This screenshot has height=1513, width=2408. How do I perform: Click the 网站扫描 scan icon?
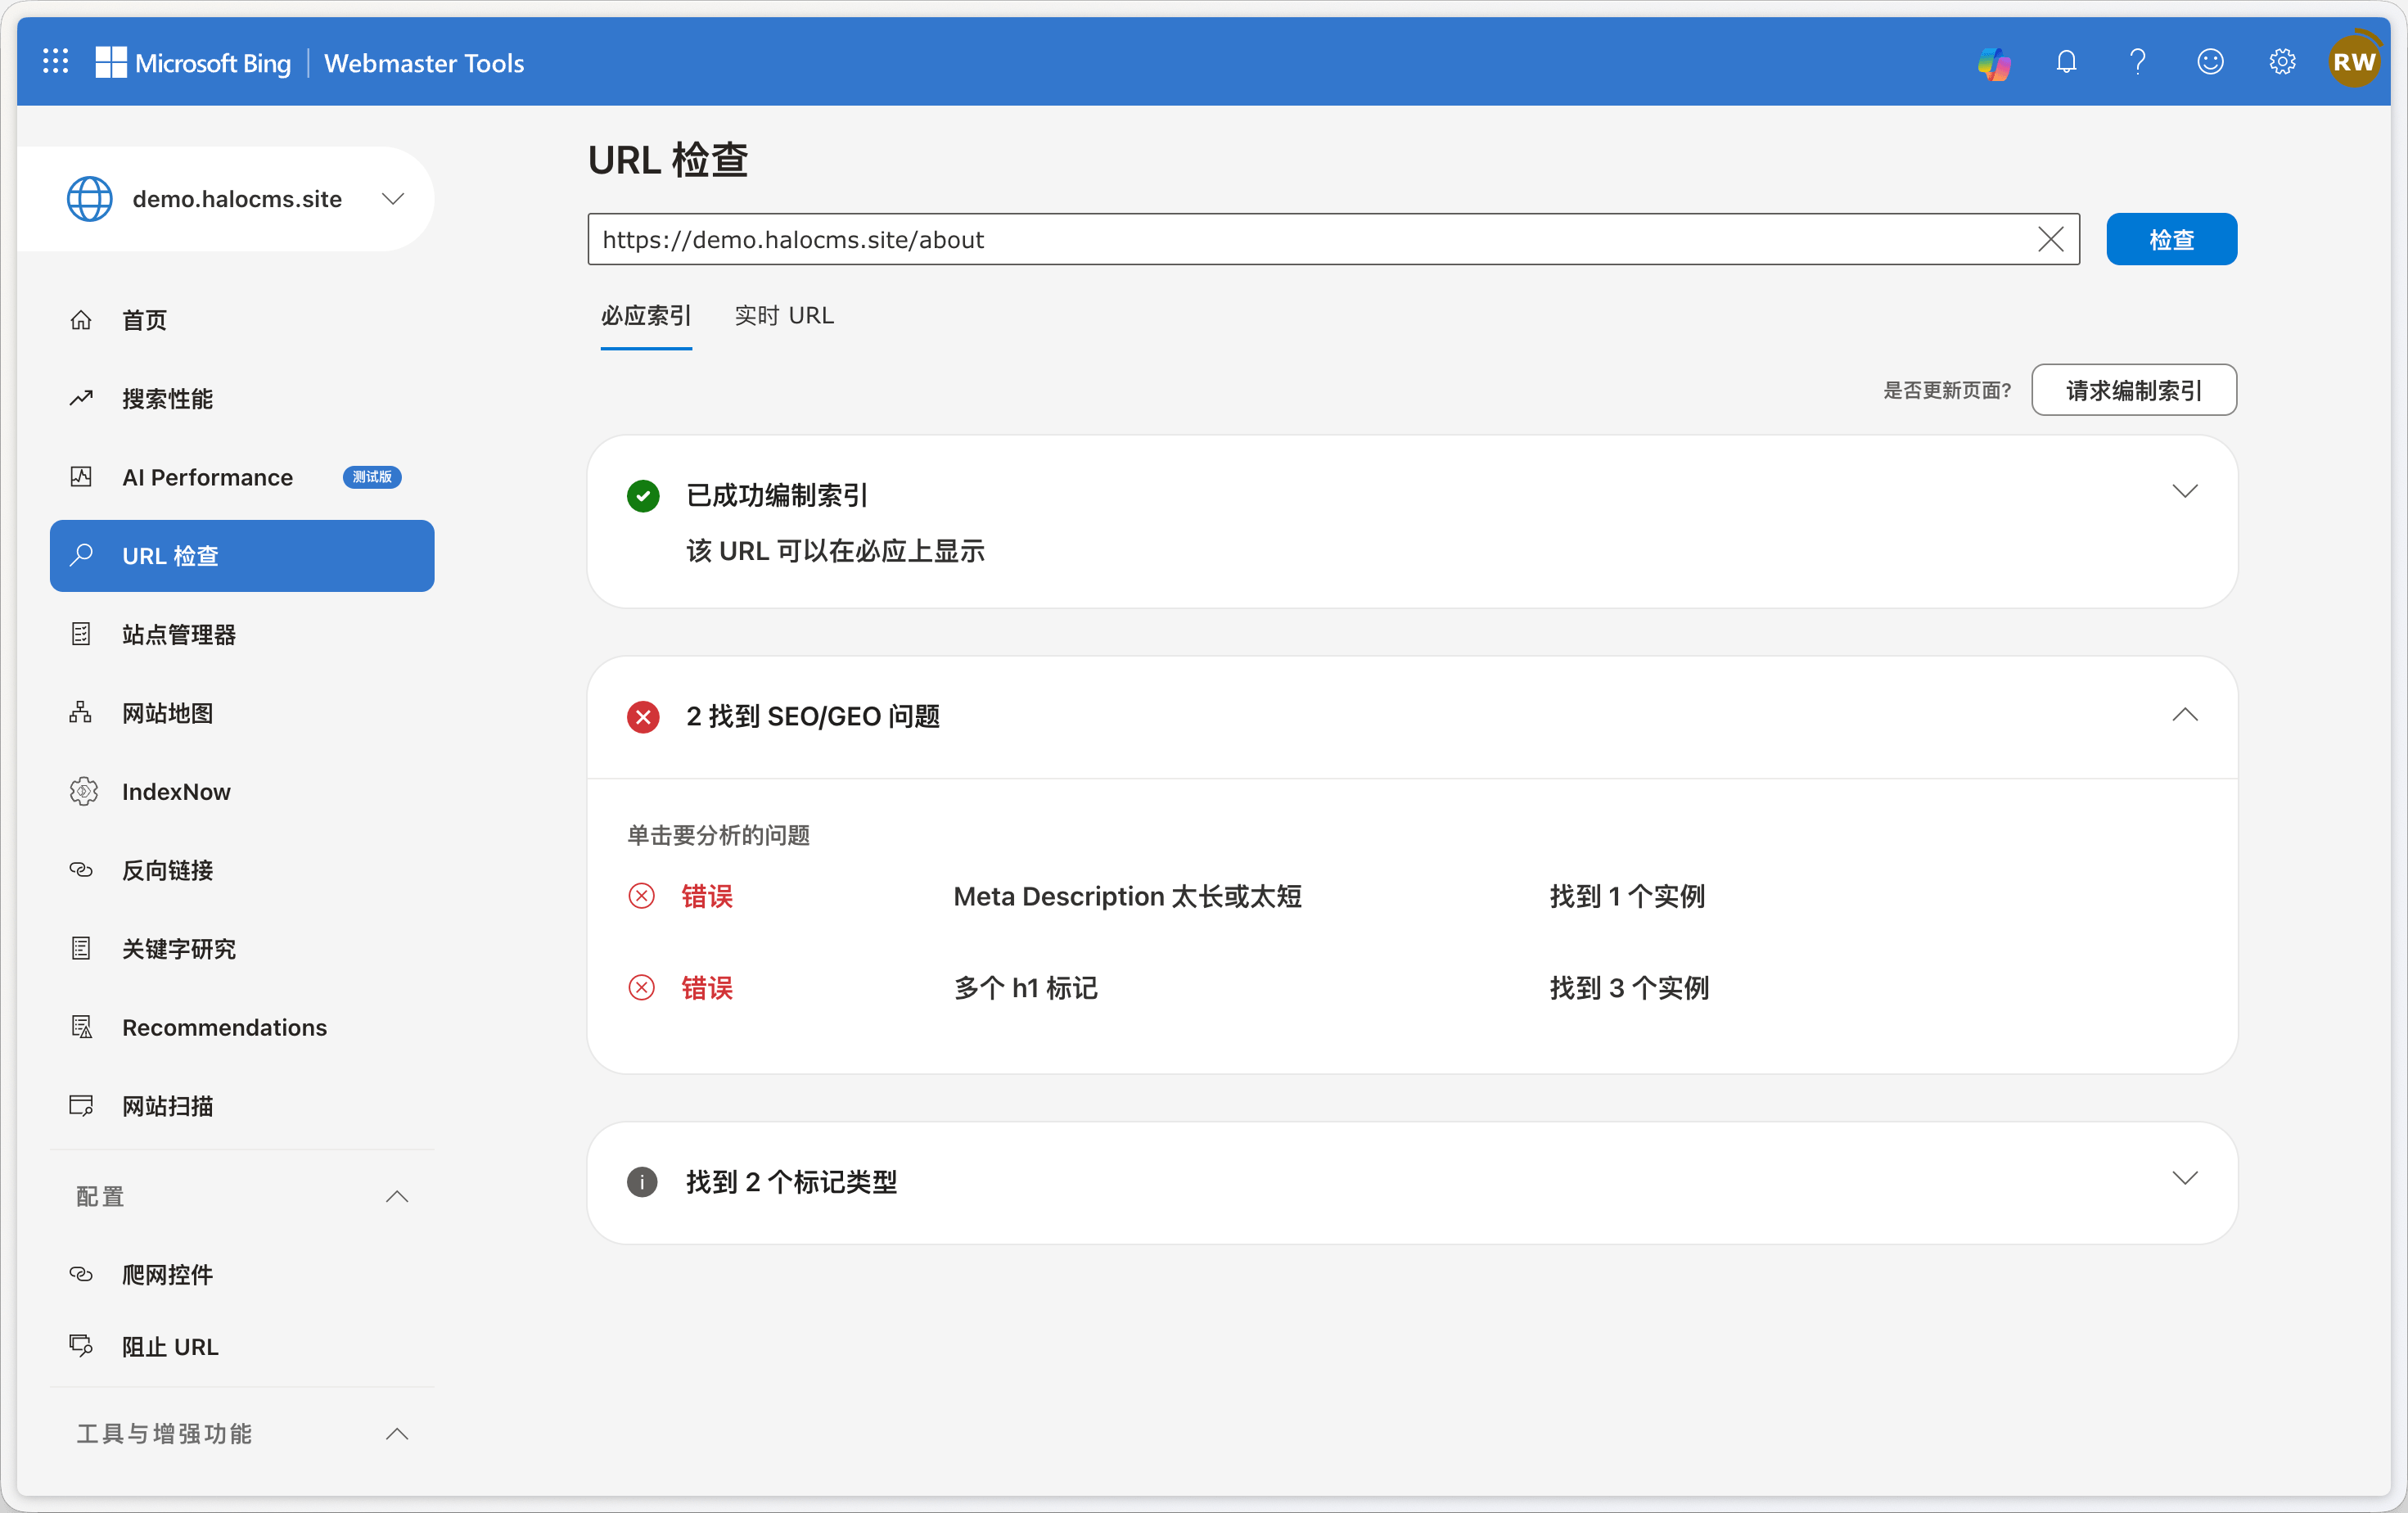click(x=81, y=1105)
